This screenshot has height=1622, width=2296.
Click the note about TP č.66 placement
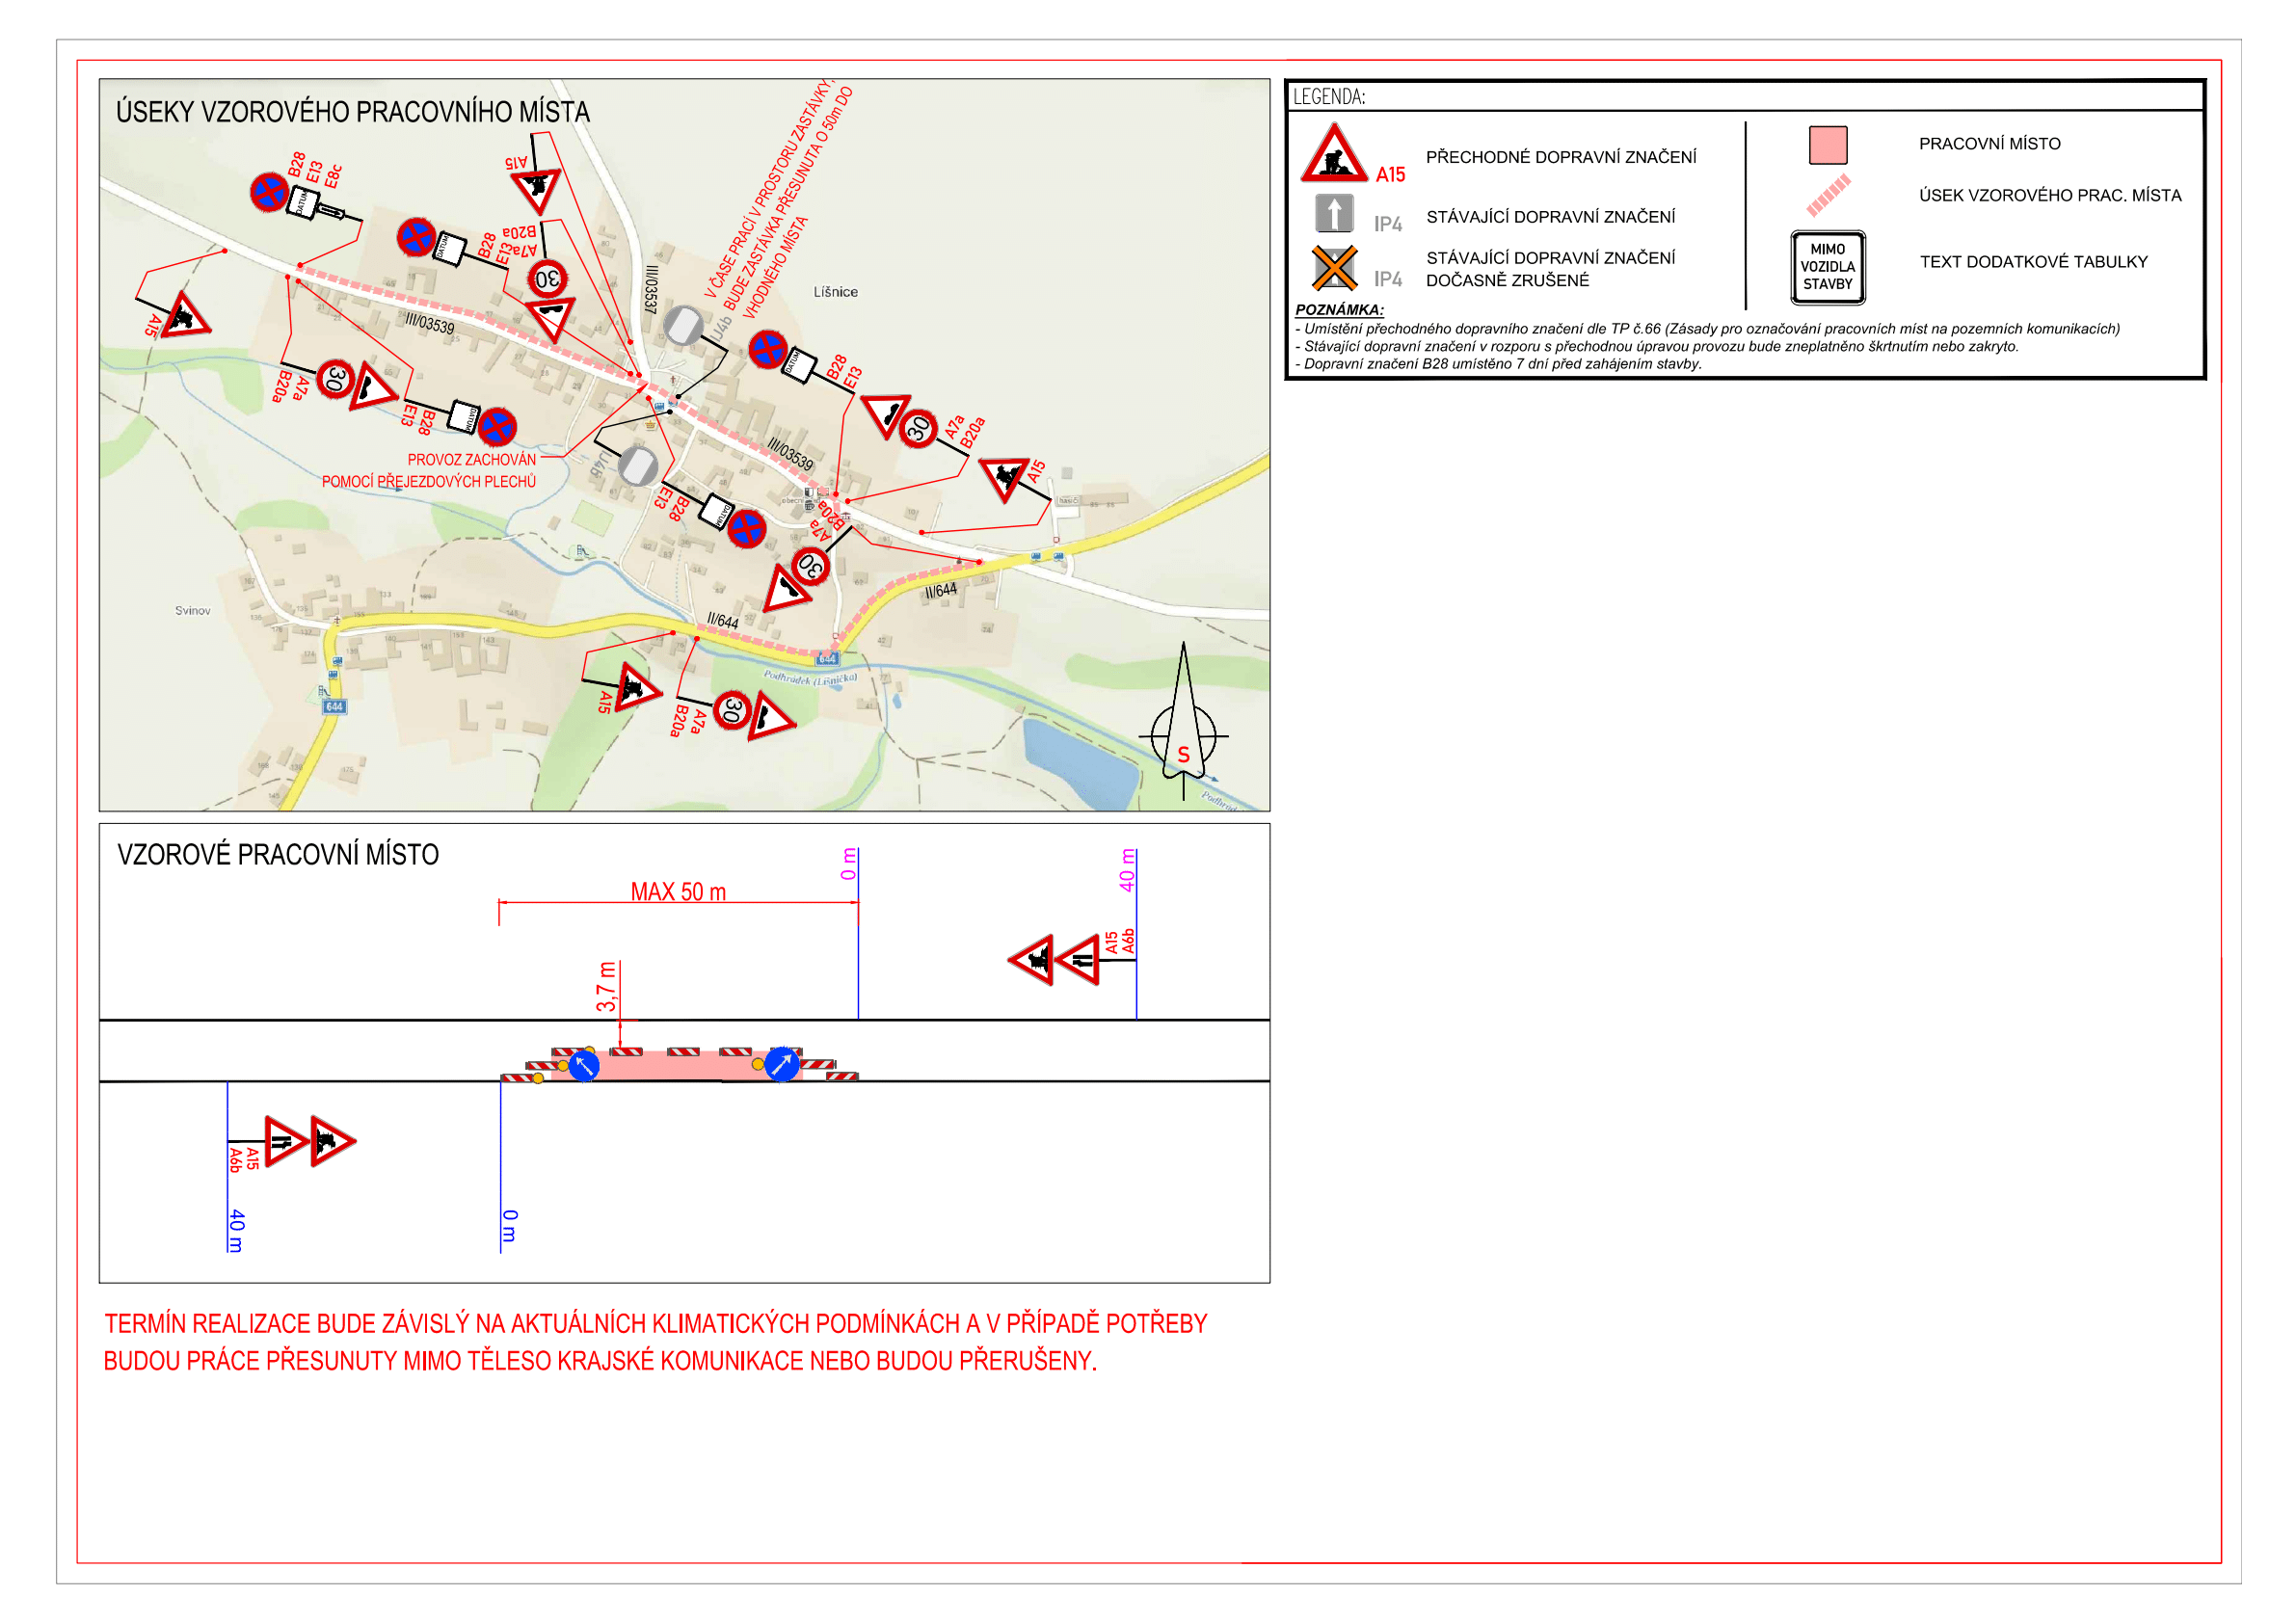(1707, 329)
